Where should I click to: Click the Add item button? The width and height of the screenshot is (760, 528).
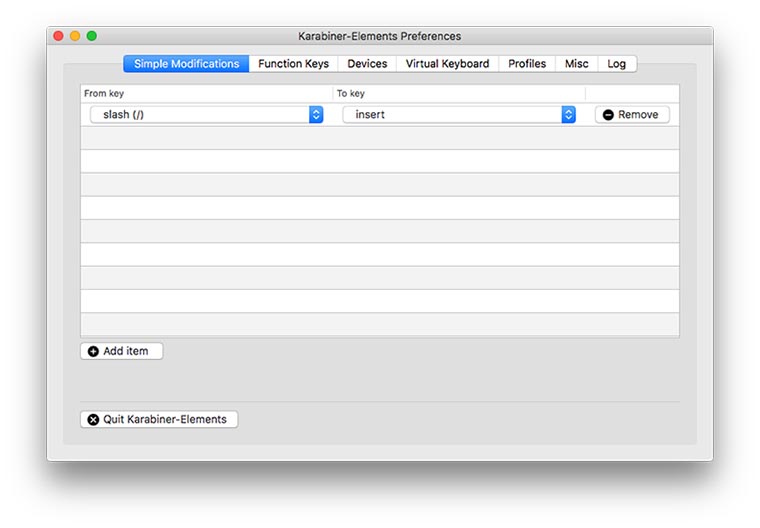coord(122,352)
